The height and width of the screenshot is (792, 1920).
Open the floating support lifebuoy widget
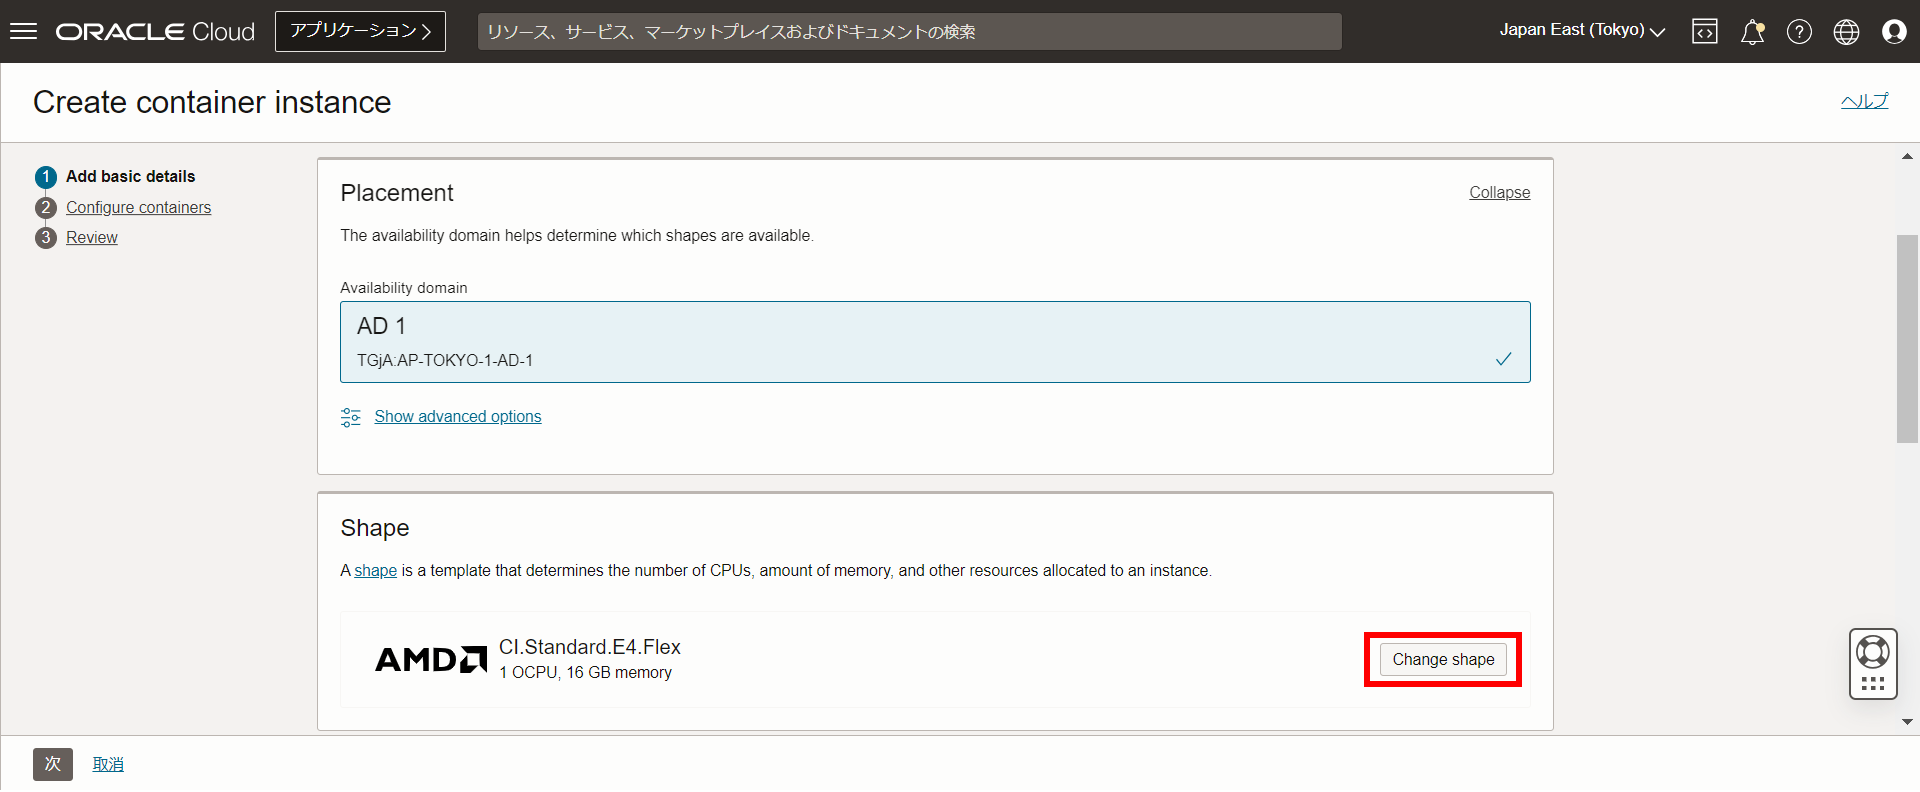(1873, 664)
